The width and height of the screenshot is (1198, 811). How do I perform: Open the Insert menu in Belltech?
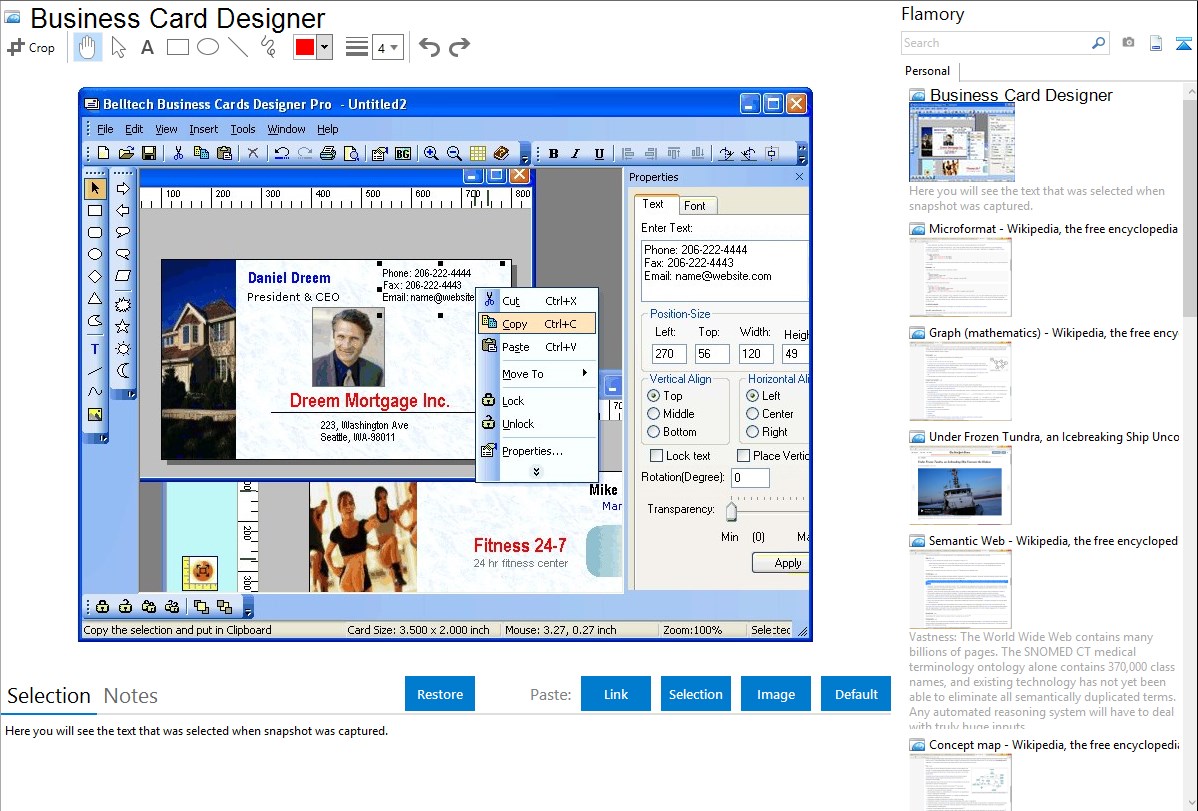pos(203,129)
